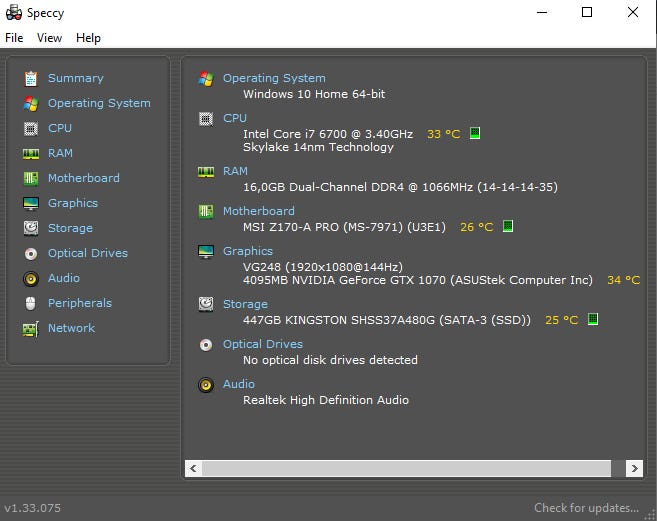The height and width of the screenshot is (521, 657).
Task: Select Summary in the left sidebar
Action: pyautogui.click(x=75, y=78)
